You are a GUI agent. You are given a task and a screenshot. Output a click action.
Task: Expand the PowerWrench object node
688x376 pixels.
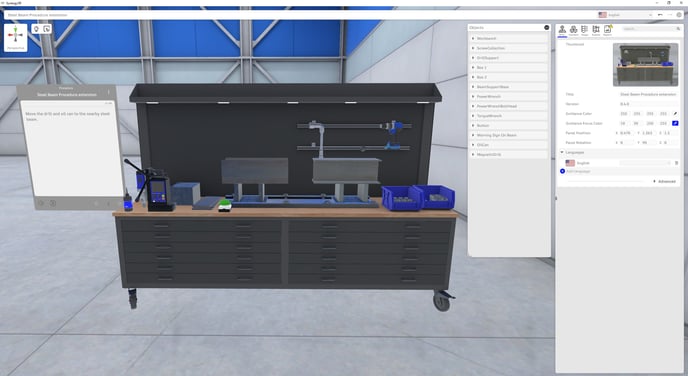[473, 97]
